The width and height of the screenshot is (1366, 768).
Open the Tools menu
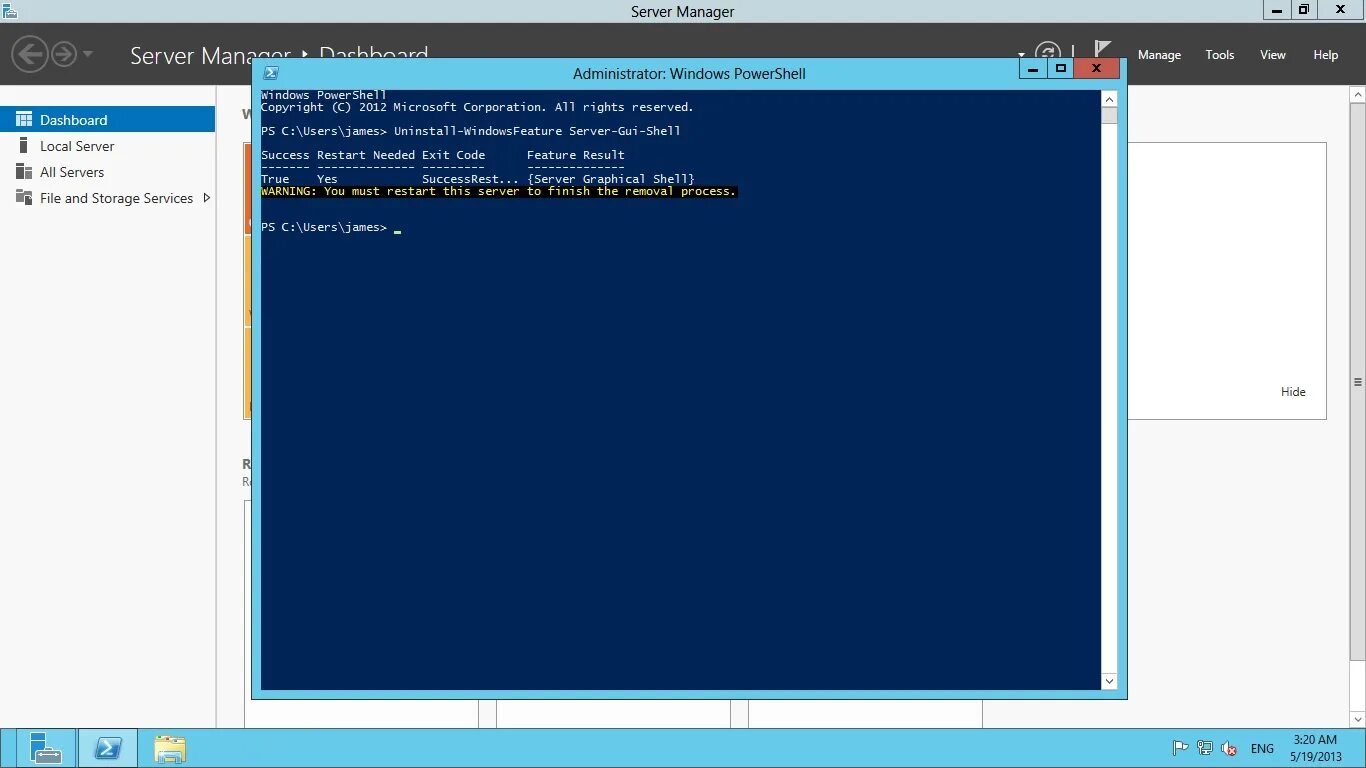1219,55
